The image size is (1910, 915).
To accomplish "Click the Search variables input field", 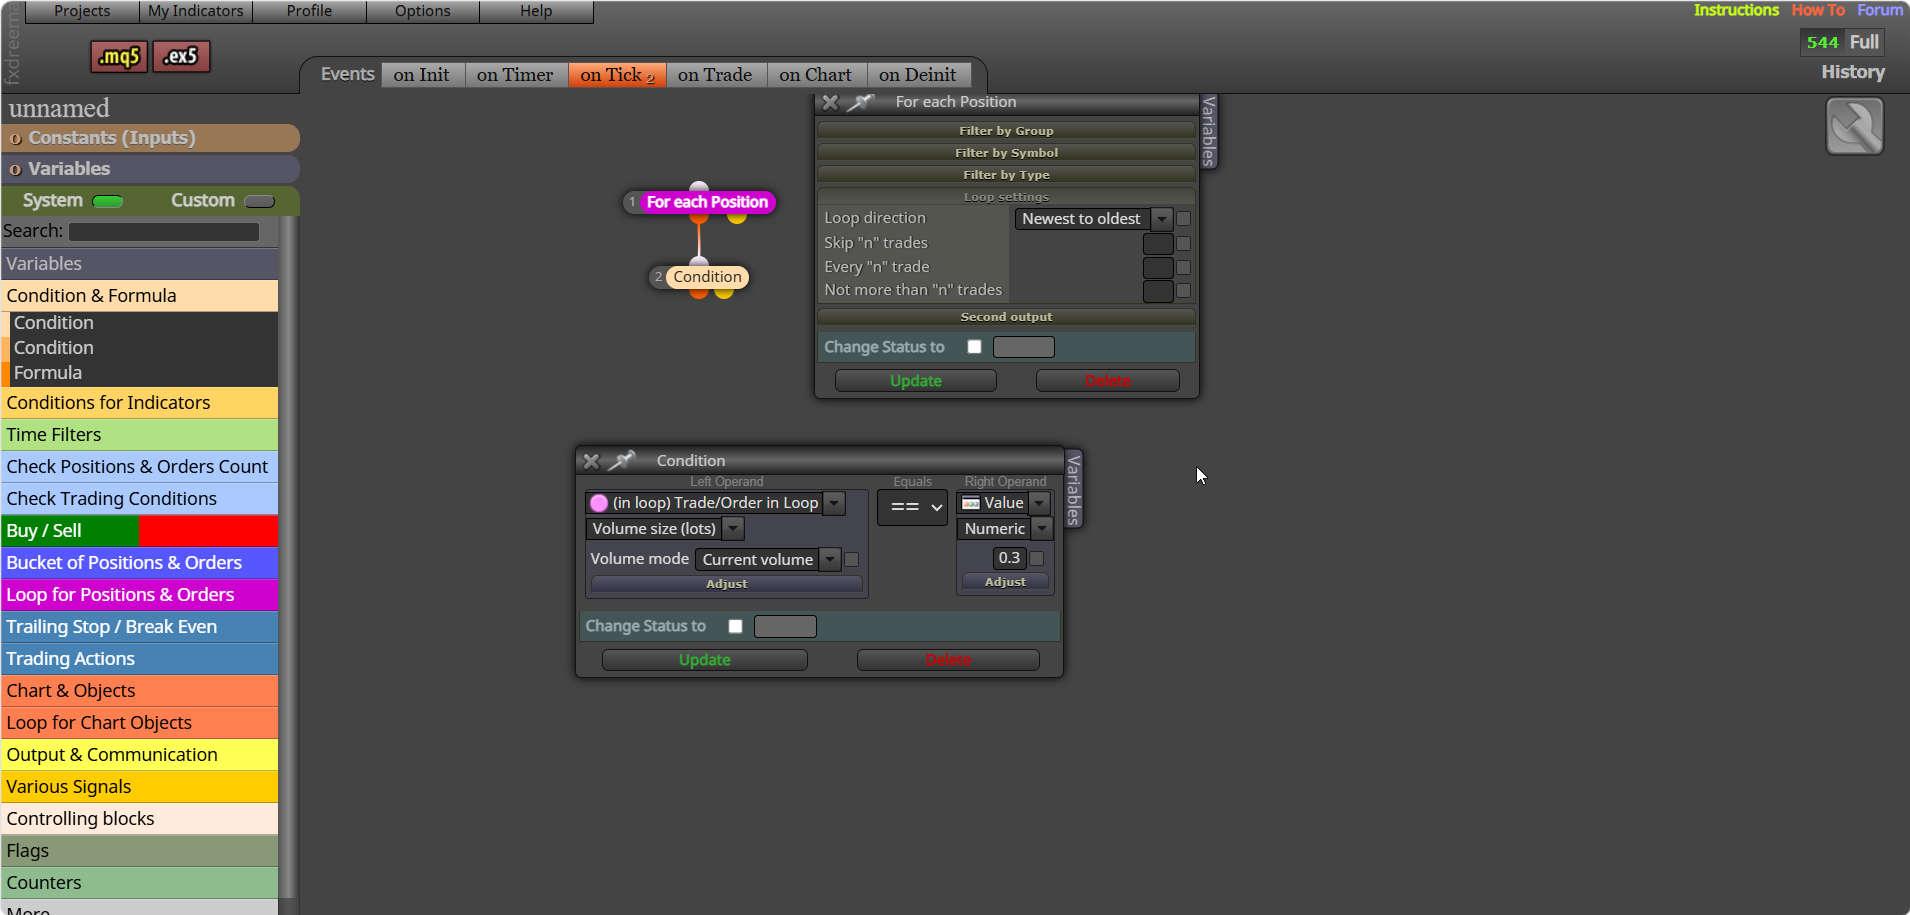I will pos(164,232).
